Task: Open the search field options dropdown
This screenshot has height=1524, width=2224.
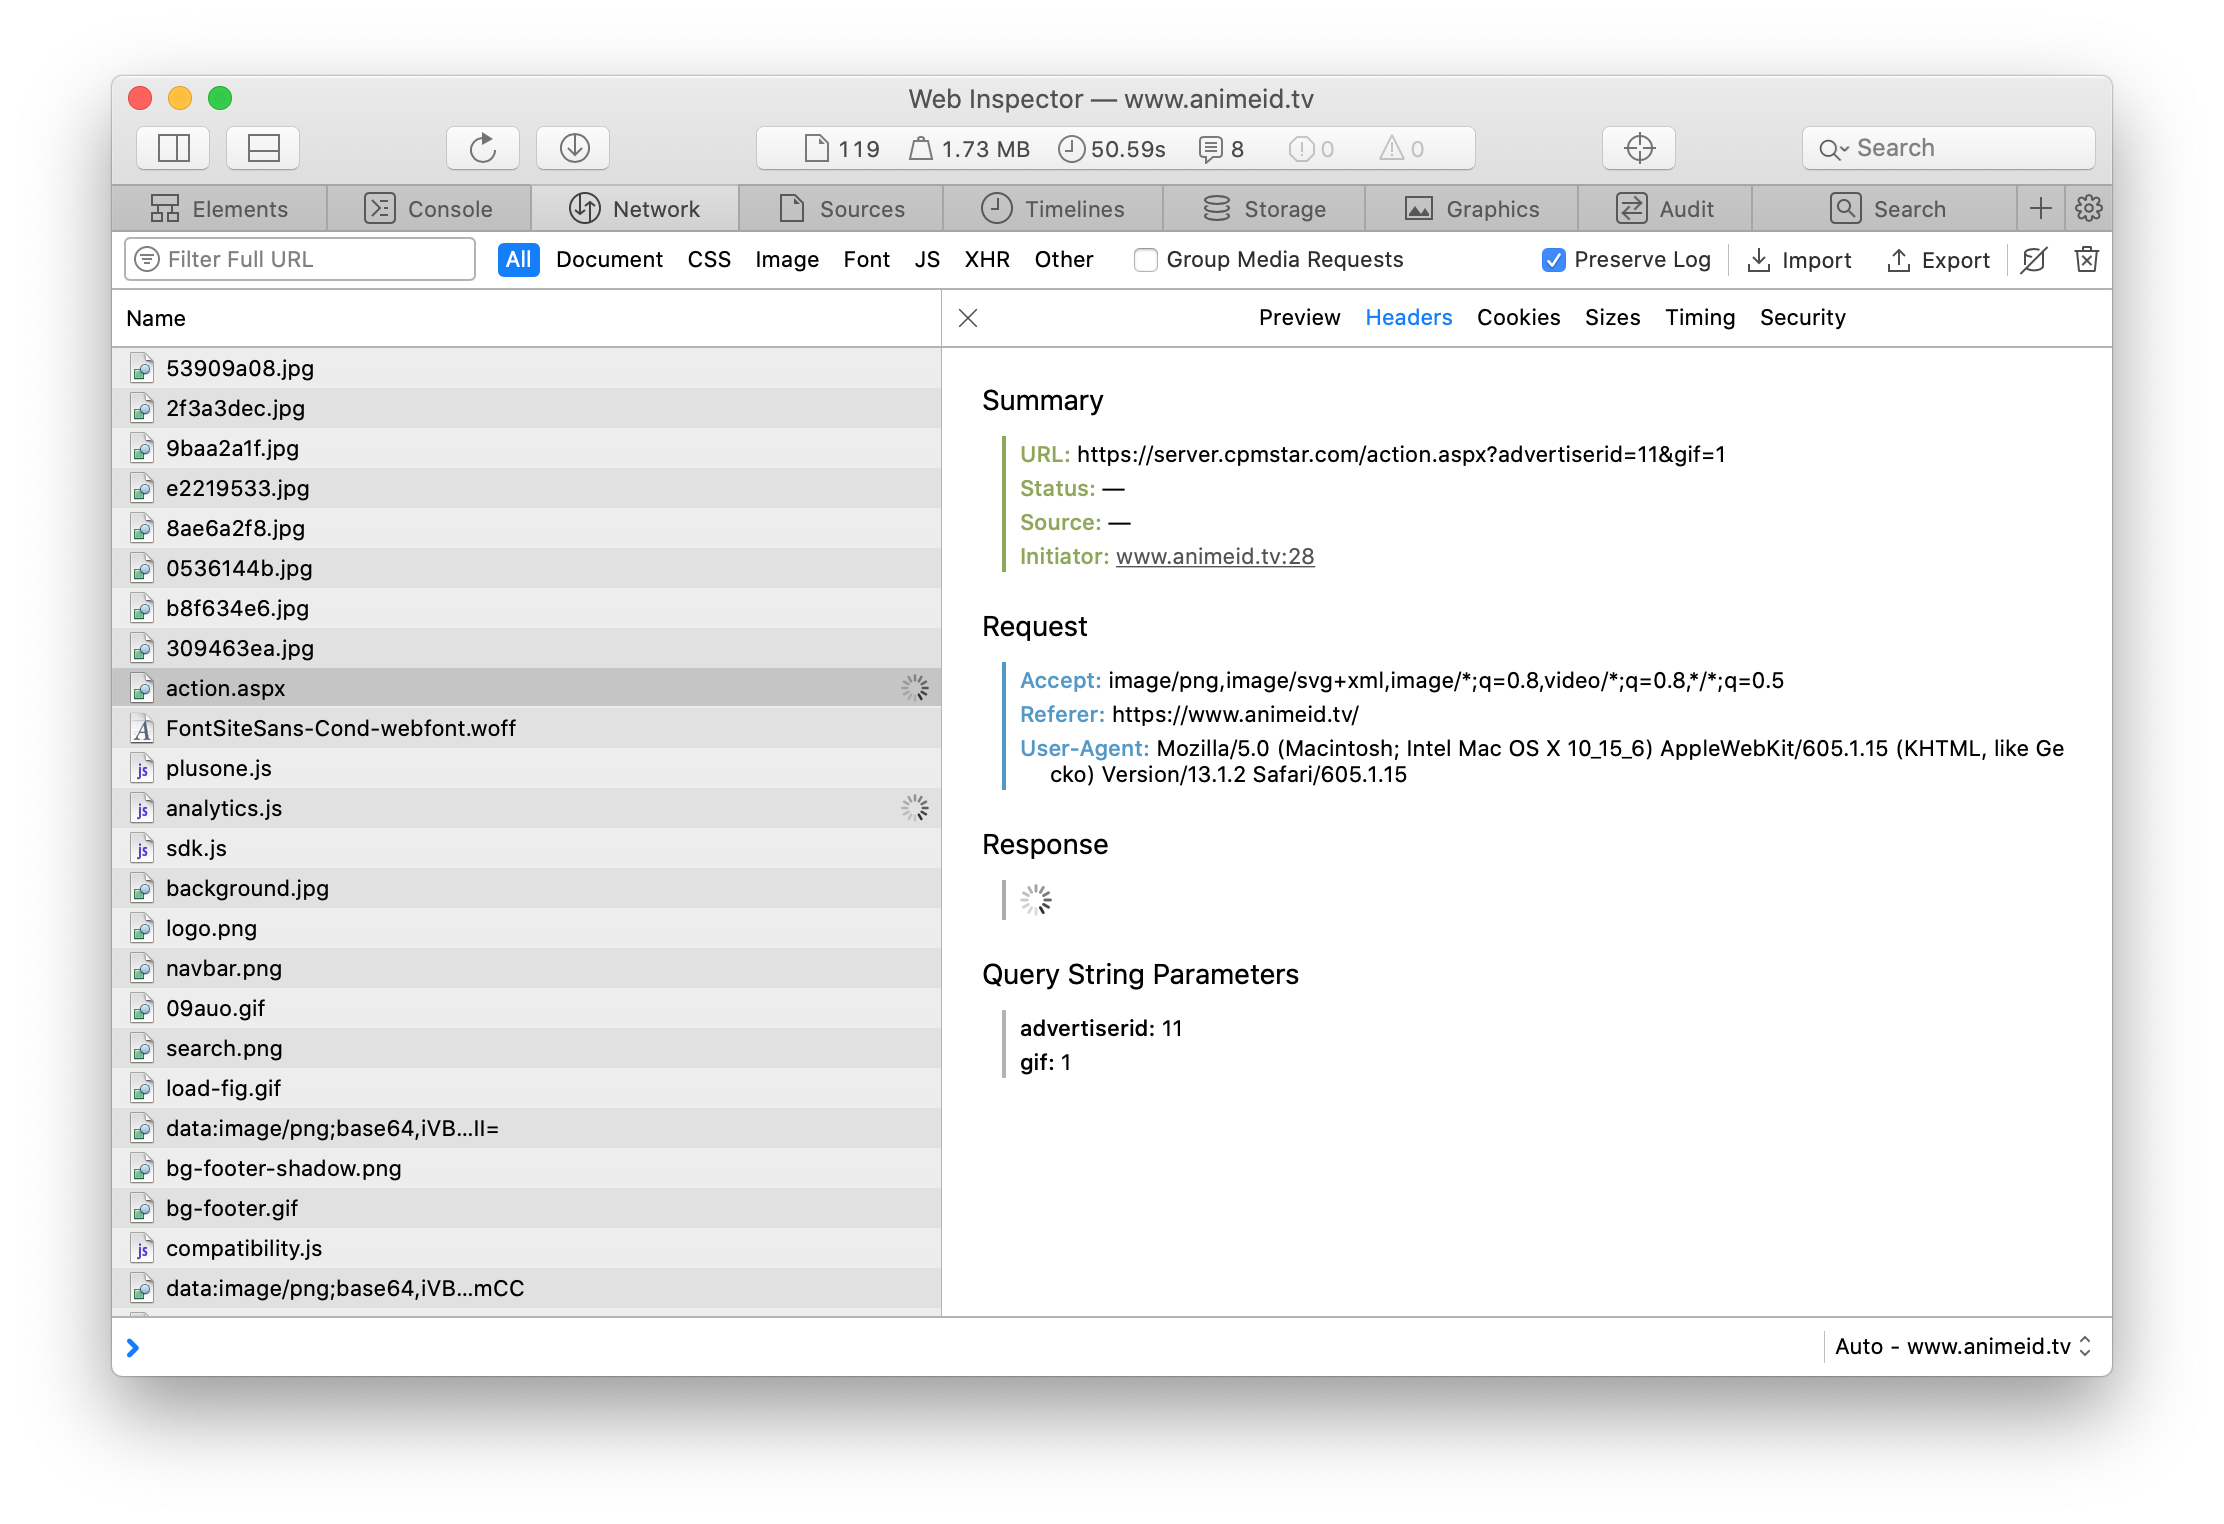Action: tap(1834, 149)
